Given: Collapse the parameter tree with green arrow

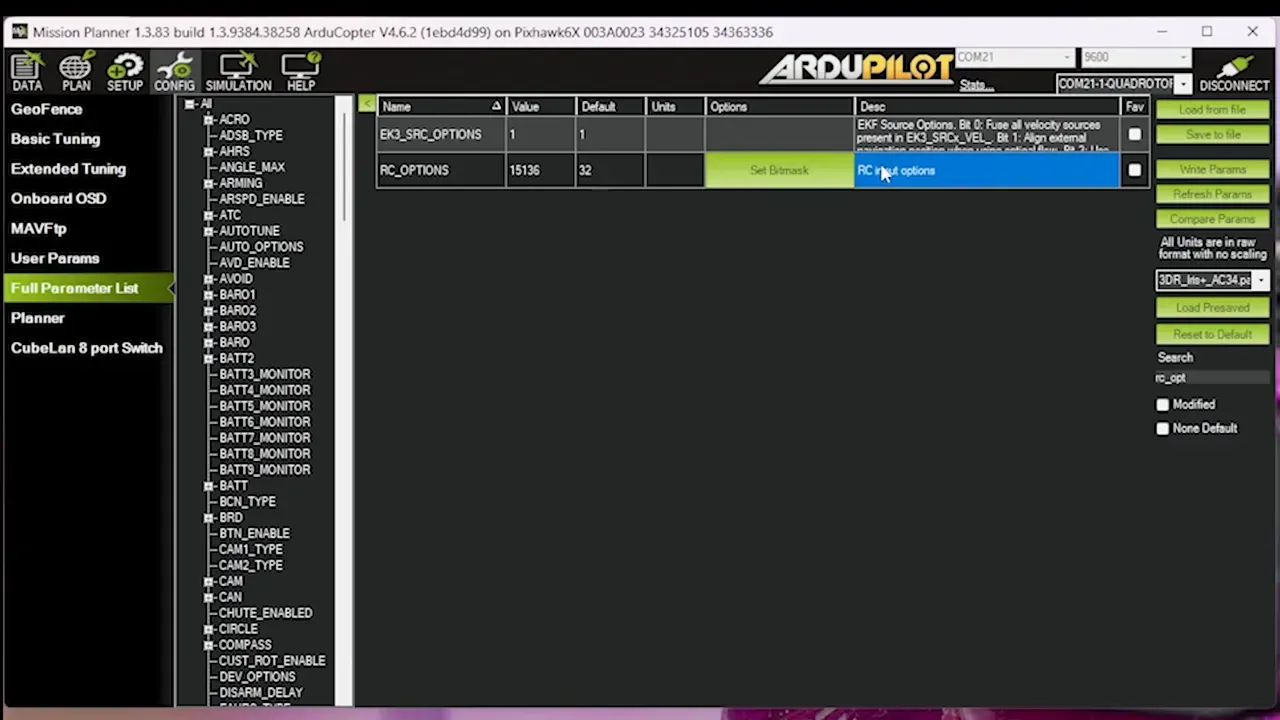Looking at the screenshot, I should pyautogui.click(x=367, y=104).
